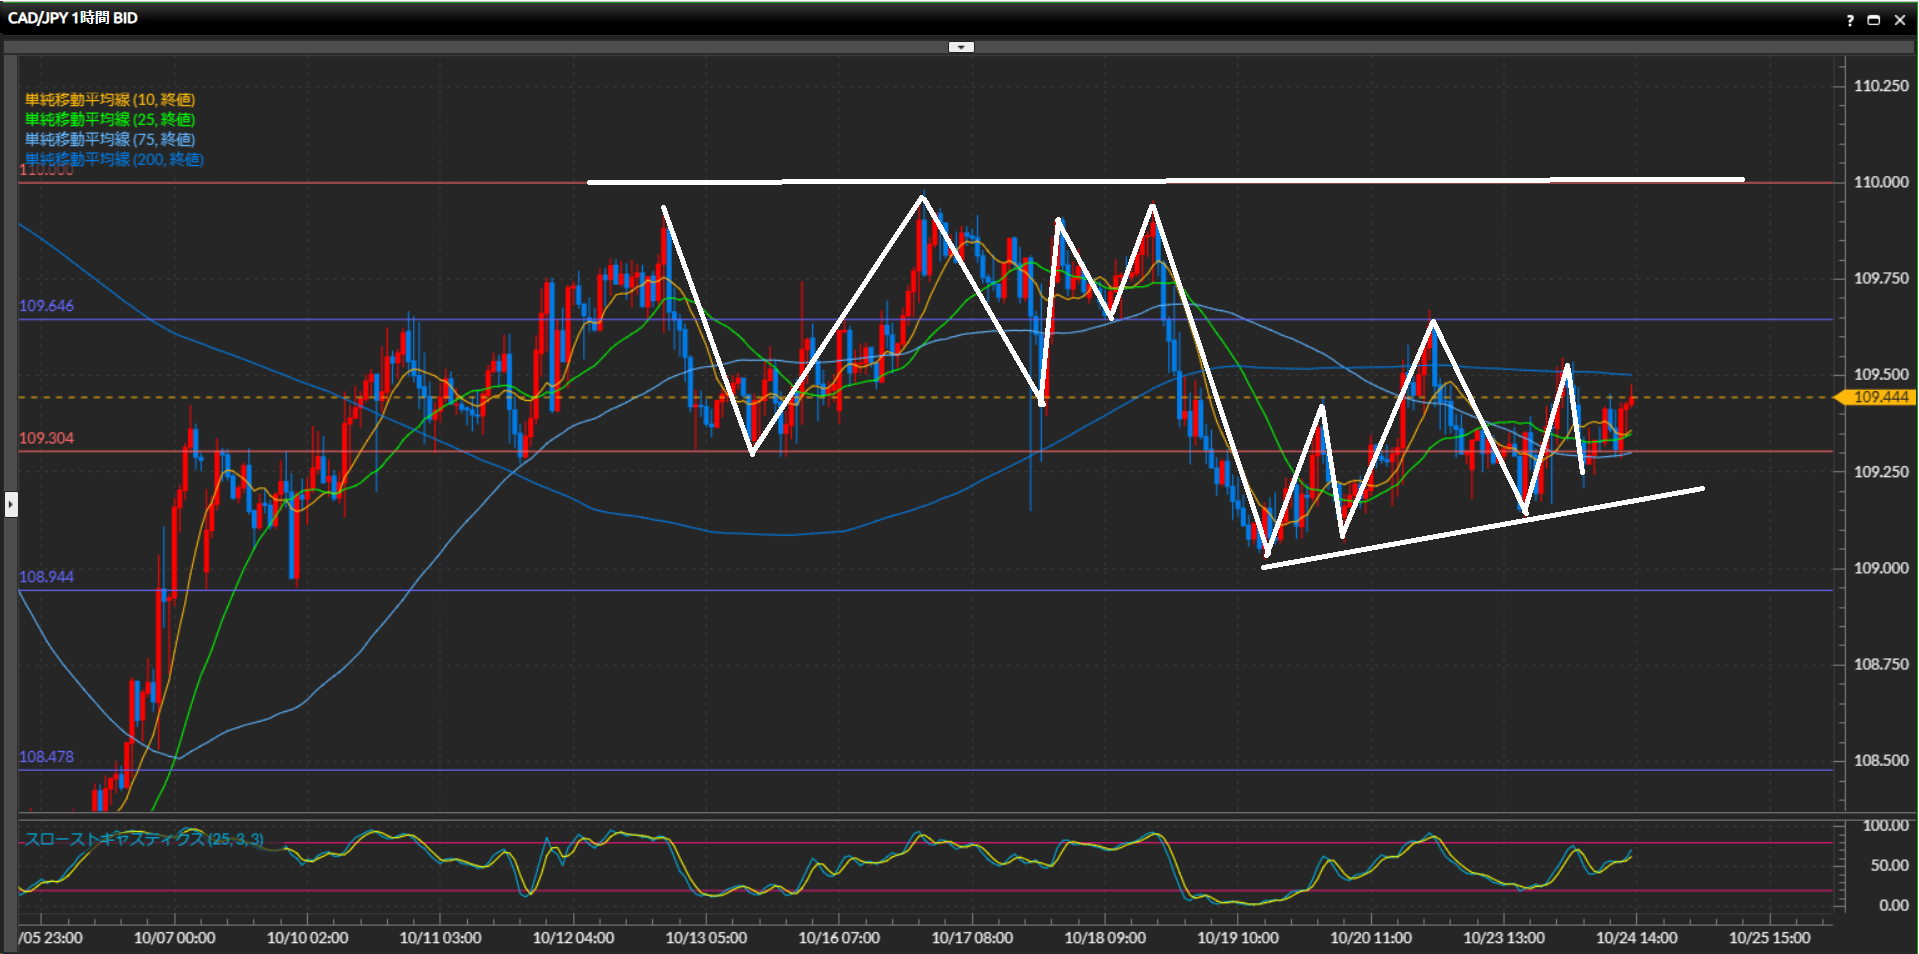Click the 110.000 price axis label

pyautogui.click(x=1881, y=182)
